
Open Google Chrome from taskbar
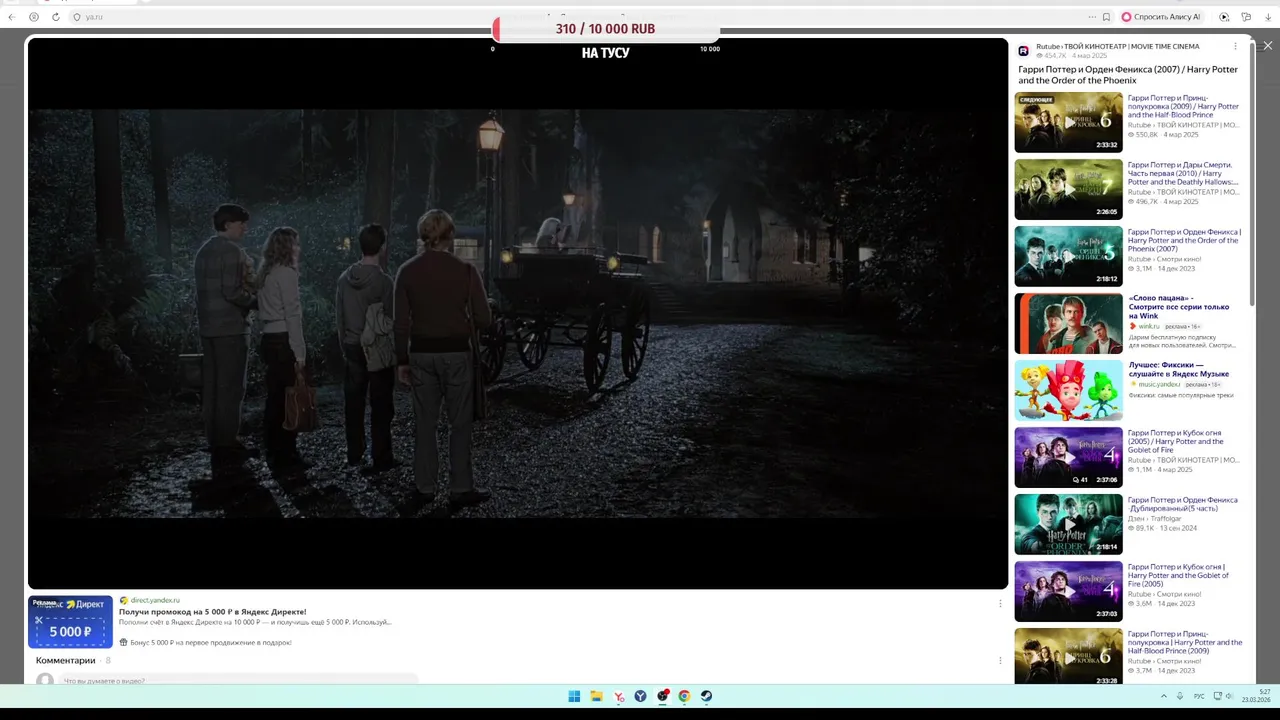pos(684,696)
